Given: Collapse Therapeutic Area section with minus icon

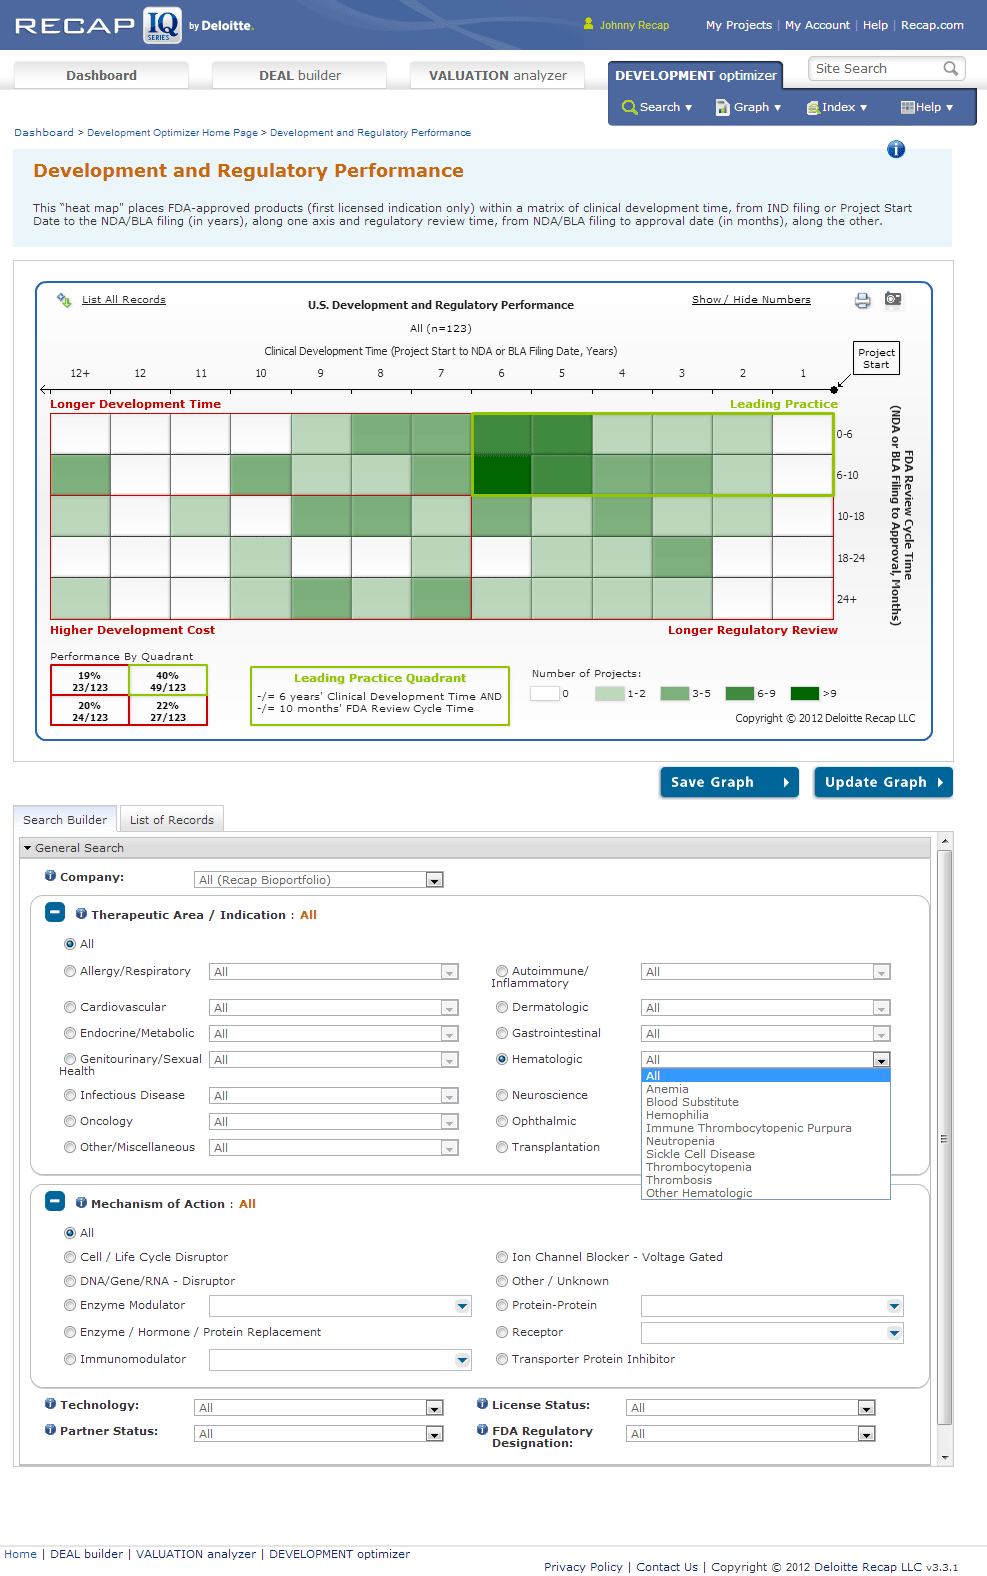Looking at the screenshot, I should [55, 912].
